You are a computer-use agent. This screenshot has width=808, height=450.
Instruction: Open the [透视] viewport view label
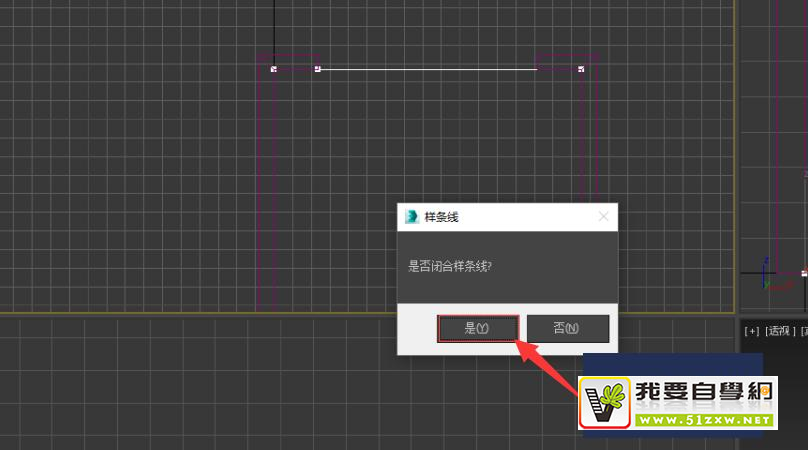pyautogui.click(x=780, y=331)
